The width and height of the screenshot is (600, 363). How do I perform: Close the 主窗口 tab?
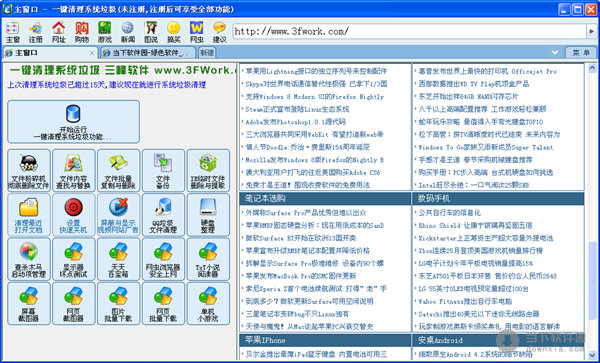[92, 53]
